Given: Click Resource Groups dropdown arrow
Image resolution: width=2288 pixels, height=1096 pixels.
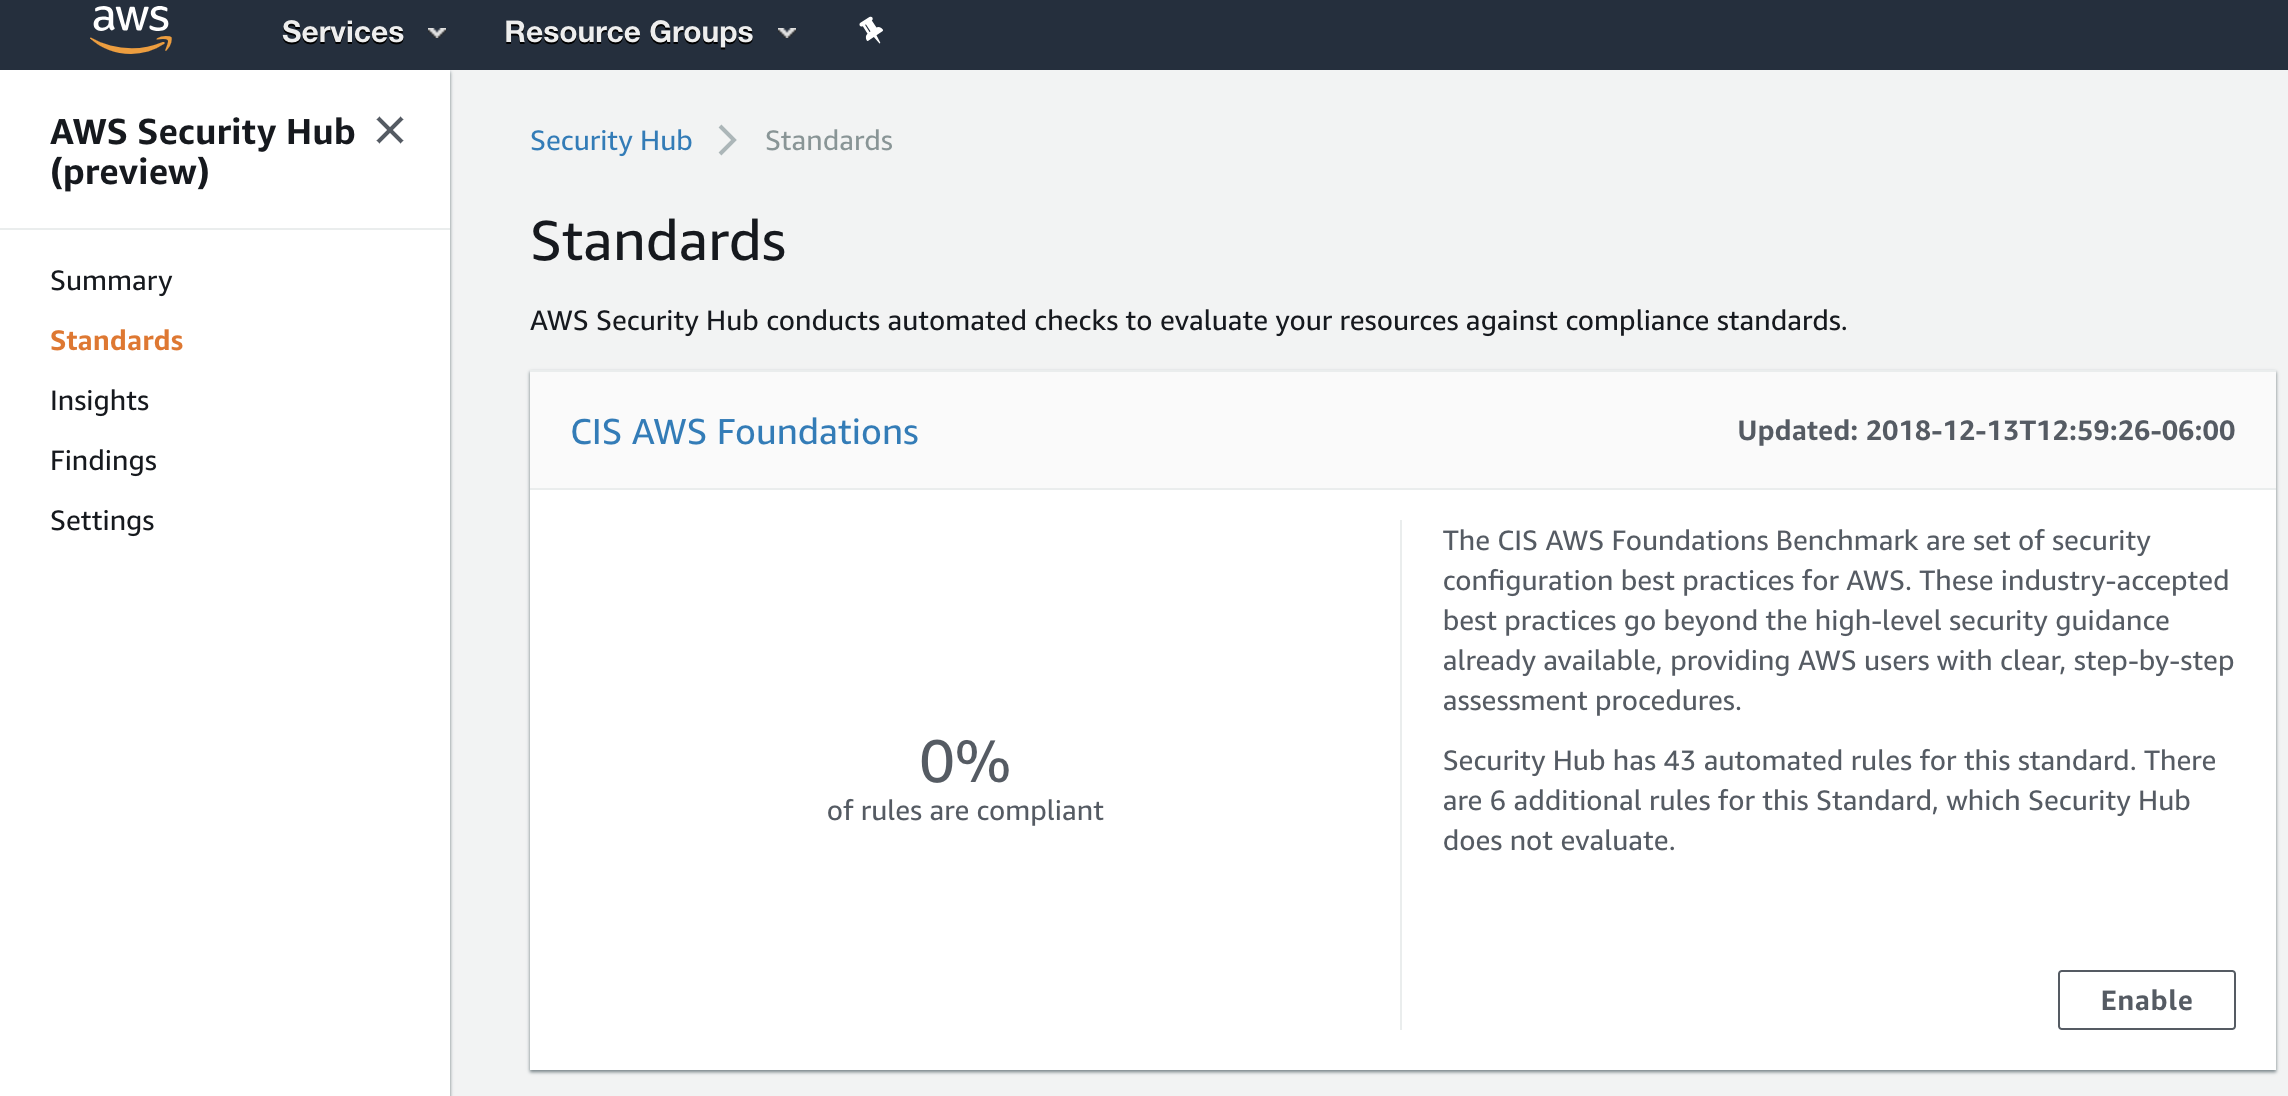Looking at the screenshot, I should [x=787, y=33].
